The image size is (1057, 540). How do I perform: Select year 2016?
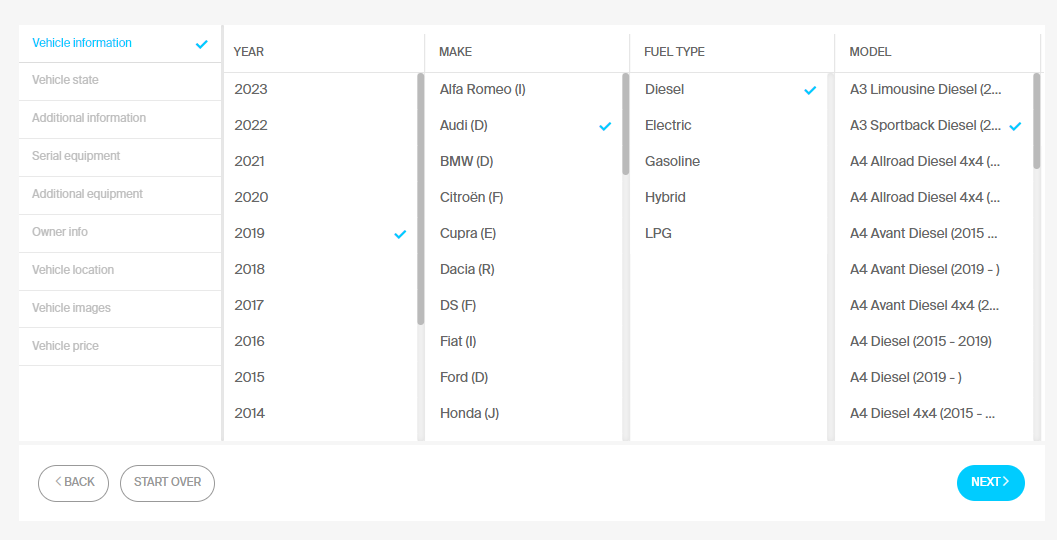(x=320, y=342)
